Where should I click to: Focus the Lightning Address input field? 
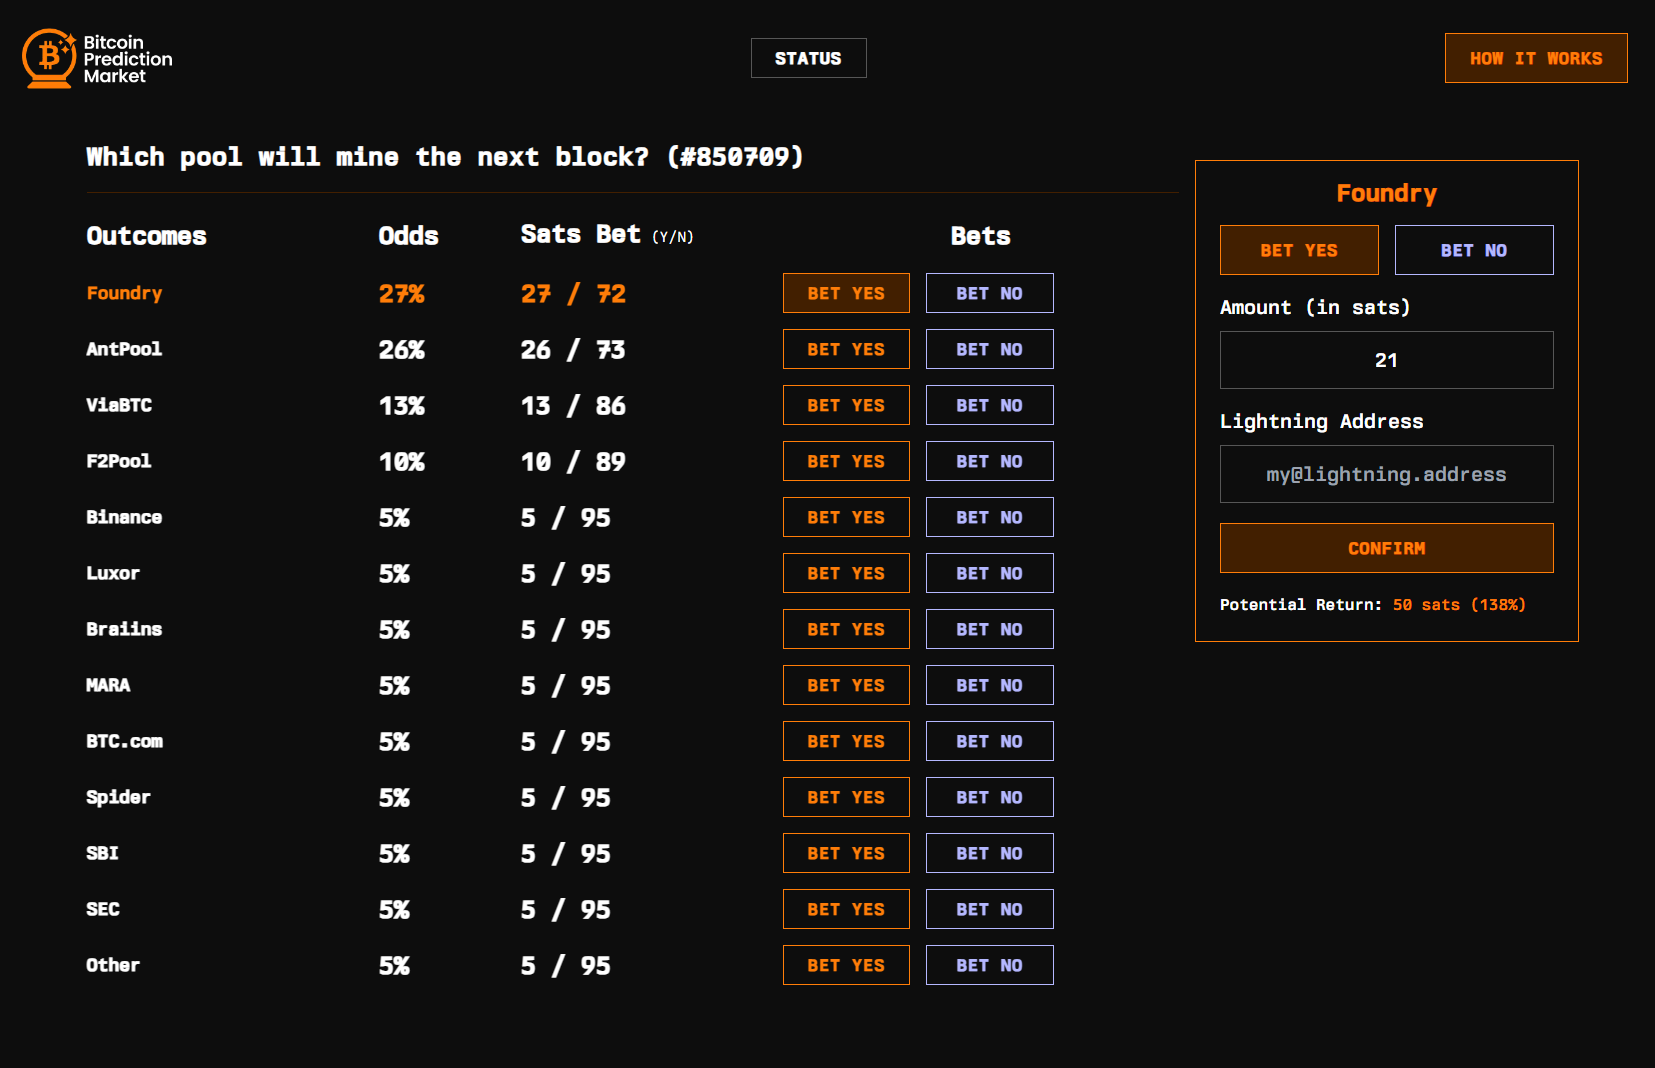pyautogui.click(x=1386, y=474)
